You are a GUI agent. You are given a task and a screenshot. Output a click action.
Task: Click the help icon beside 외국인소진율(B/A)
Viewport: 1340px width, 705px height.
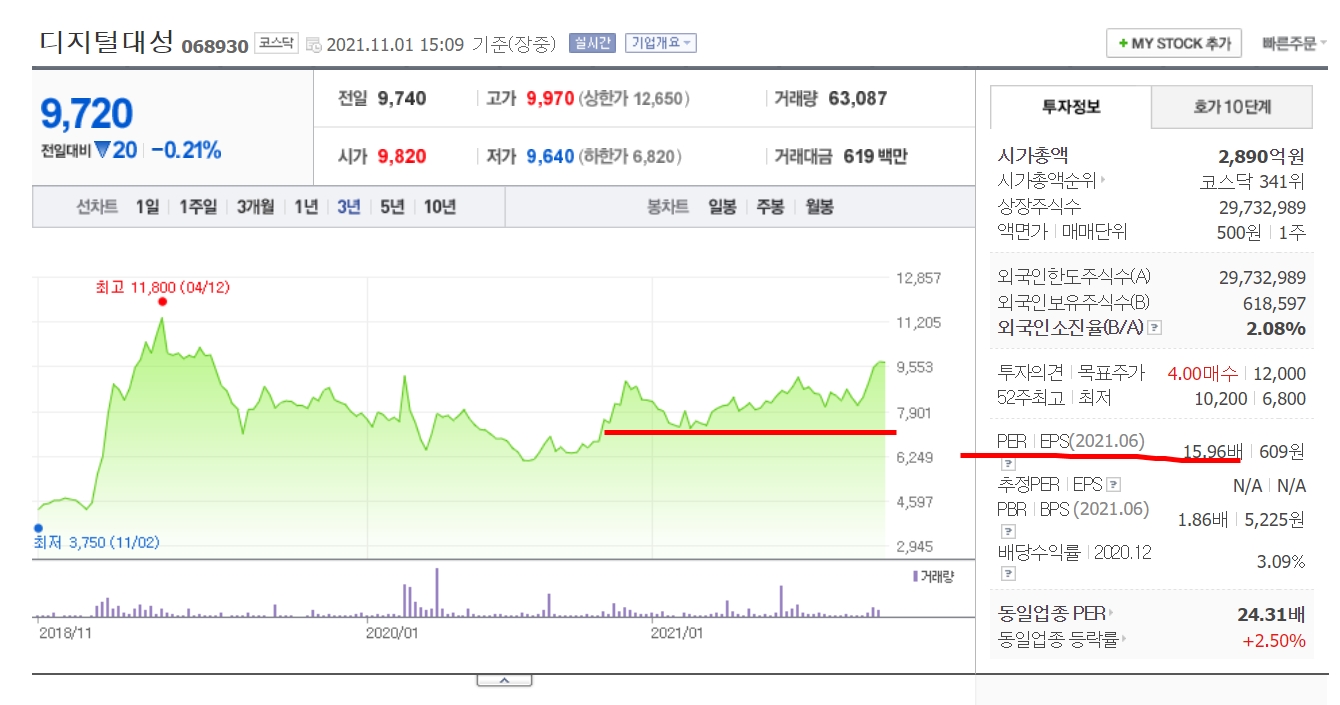pyautogui.click(x=1155, y=328)
